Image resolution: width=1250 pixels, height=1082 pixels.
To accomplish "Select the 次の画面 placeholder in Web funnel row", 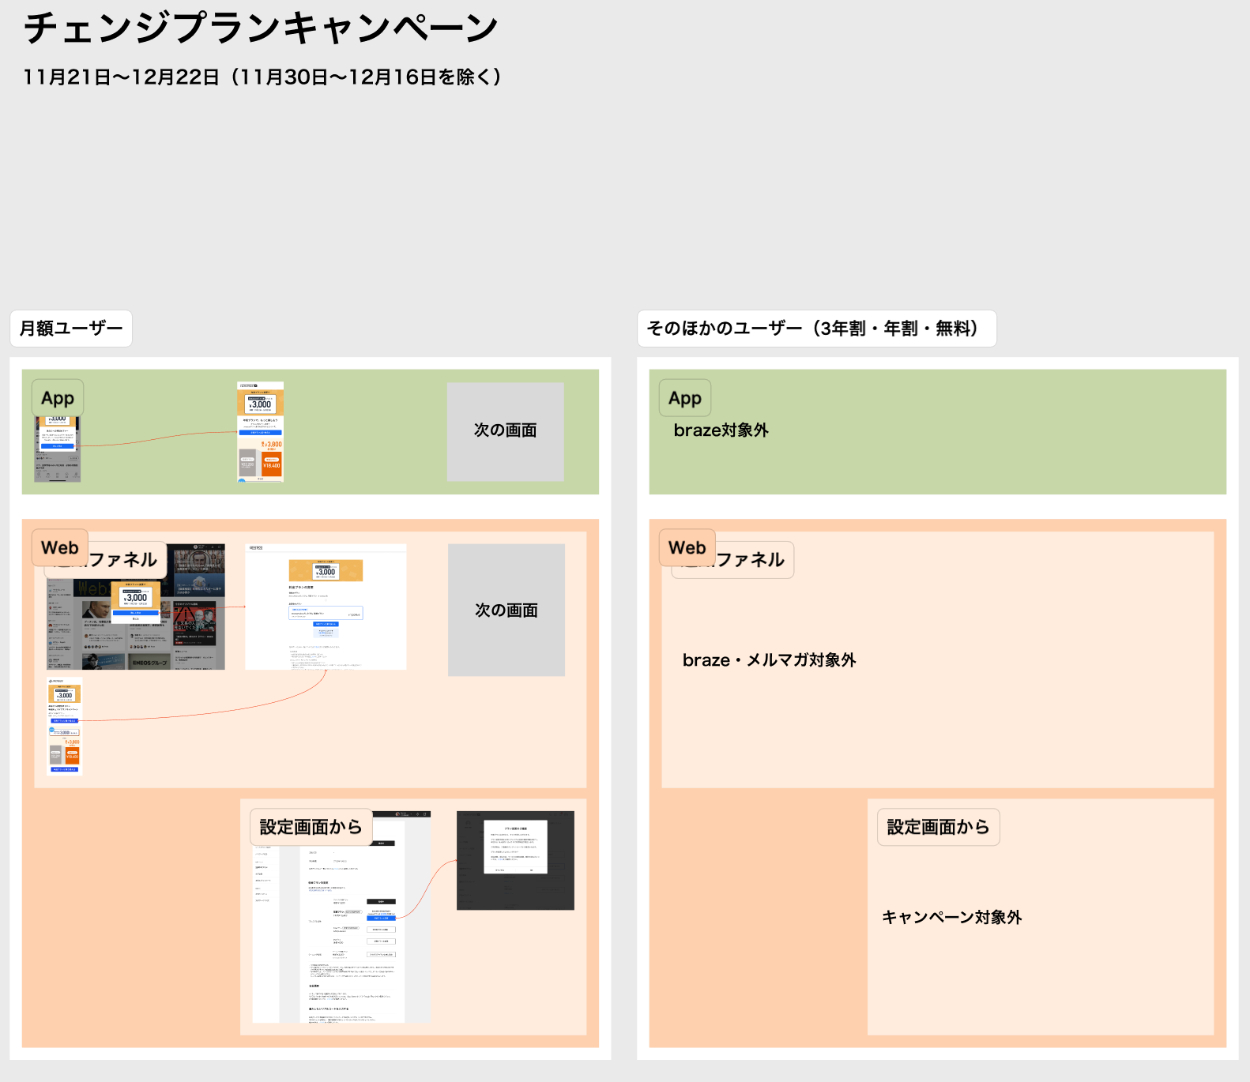I will pos(506,610).
